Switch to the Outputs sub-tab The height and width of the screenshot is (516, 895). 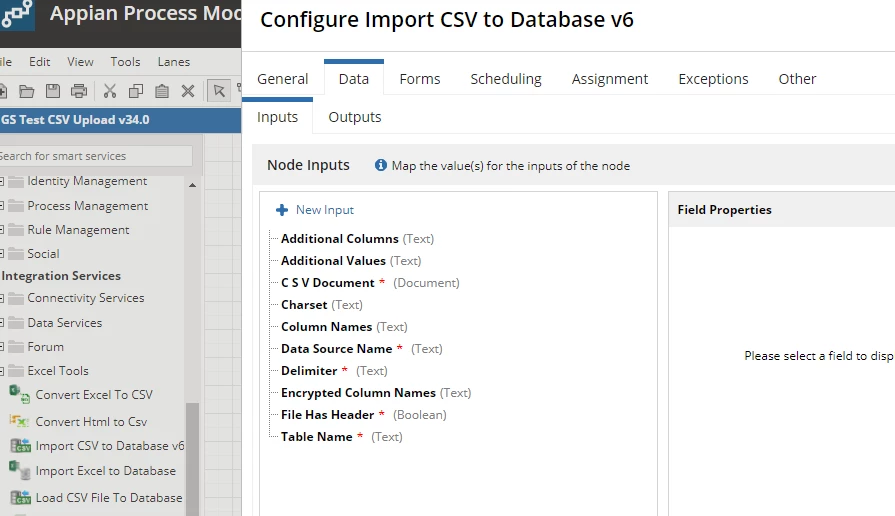[354, 116]
